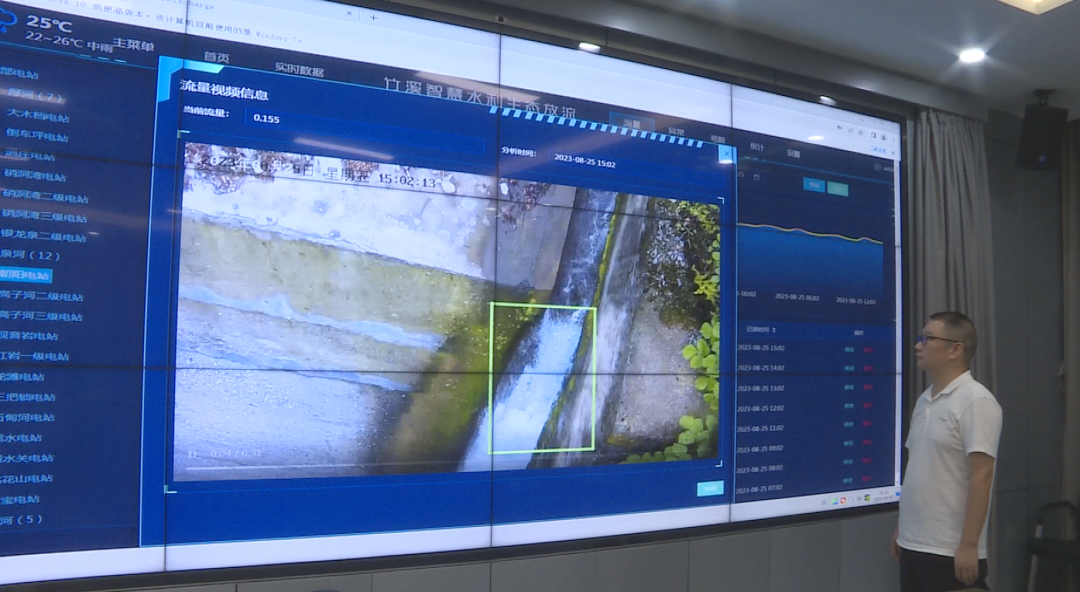
Task: Open the 首页 tab
Action: click(217, 58)
